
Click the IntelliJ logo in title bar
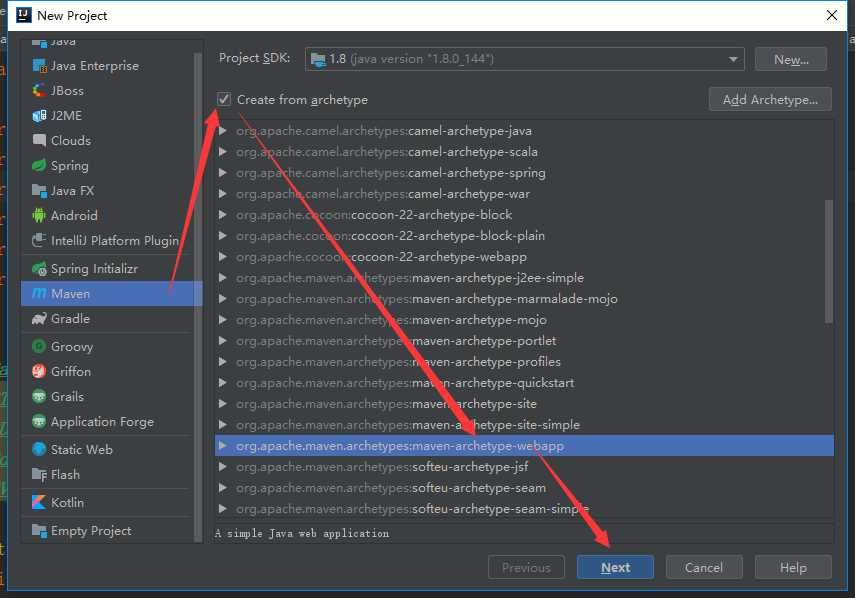24,15
